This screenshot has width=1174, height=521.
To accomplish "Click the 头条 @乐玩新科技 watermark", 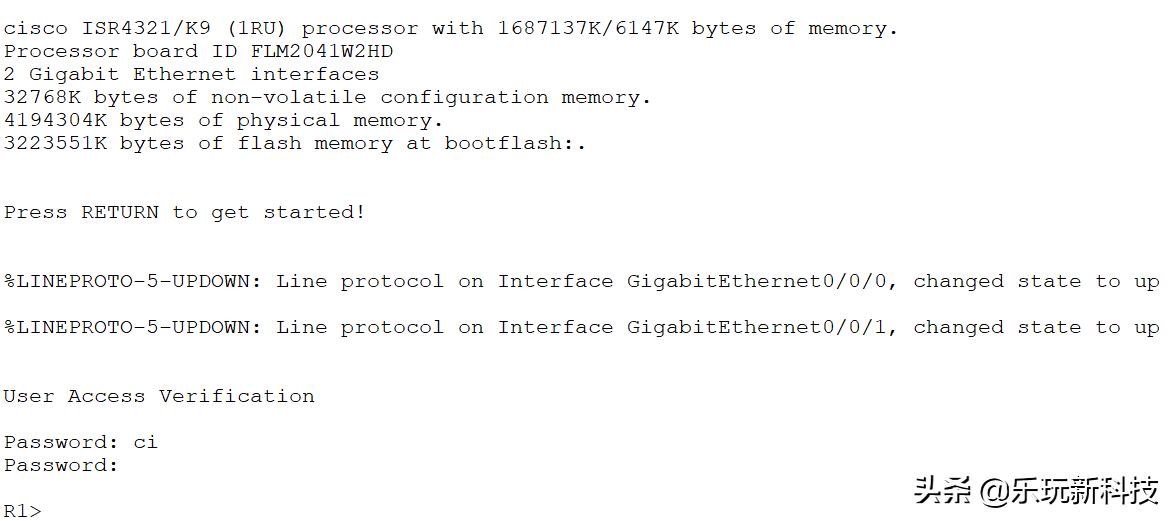I will coord(1035,491).
